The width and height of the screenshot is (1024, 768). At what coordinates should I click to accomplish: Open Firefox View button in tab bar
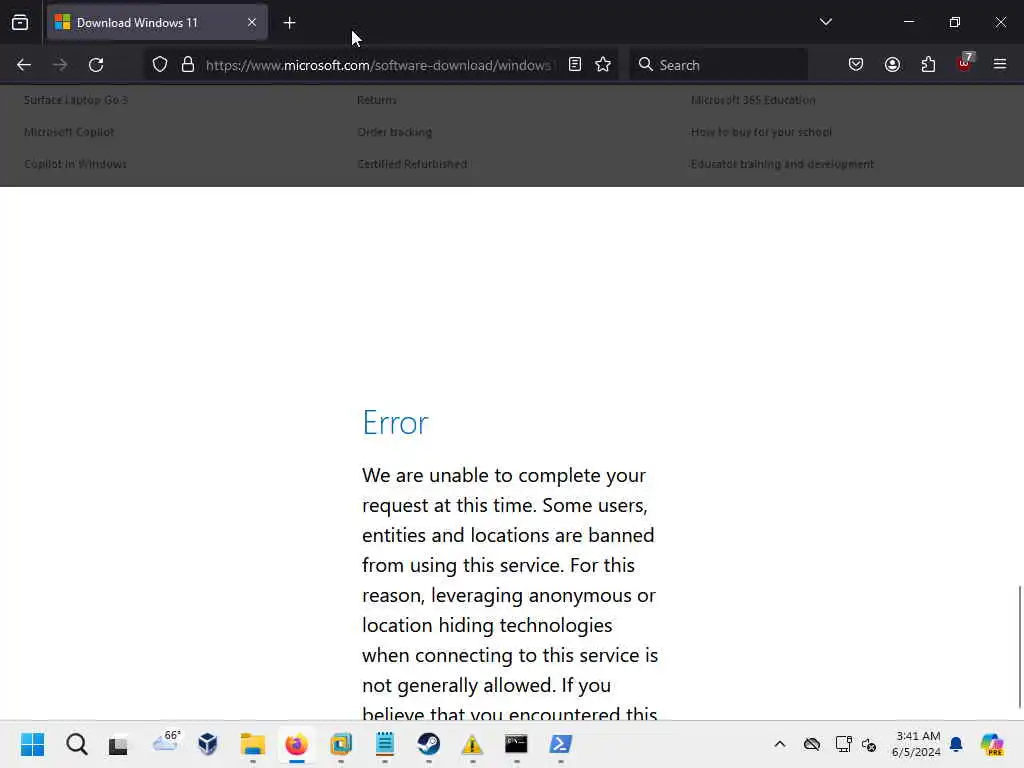[20, 23]
